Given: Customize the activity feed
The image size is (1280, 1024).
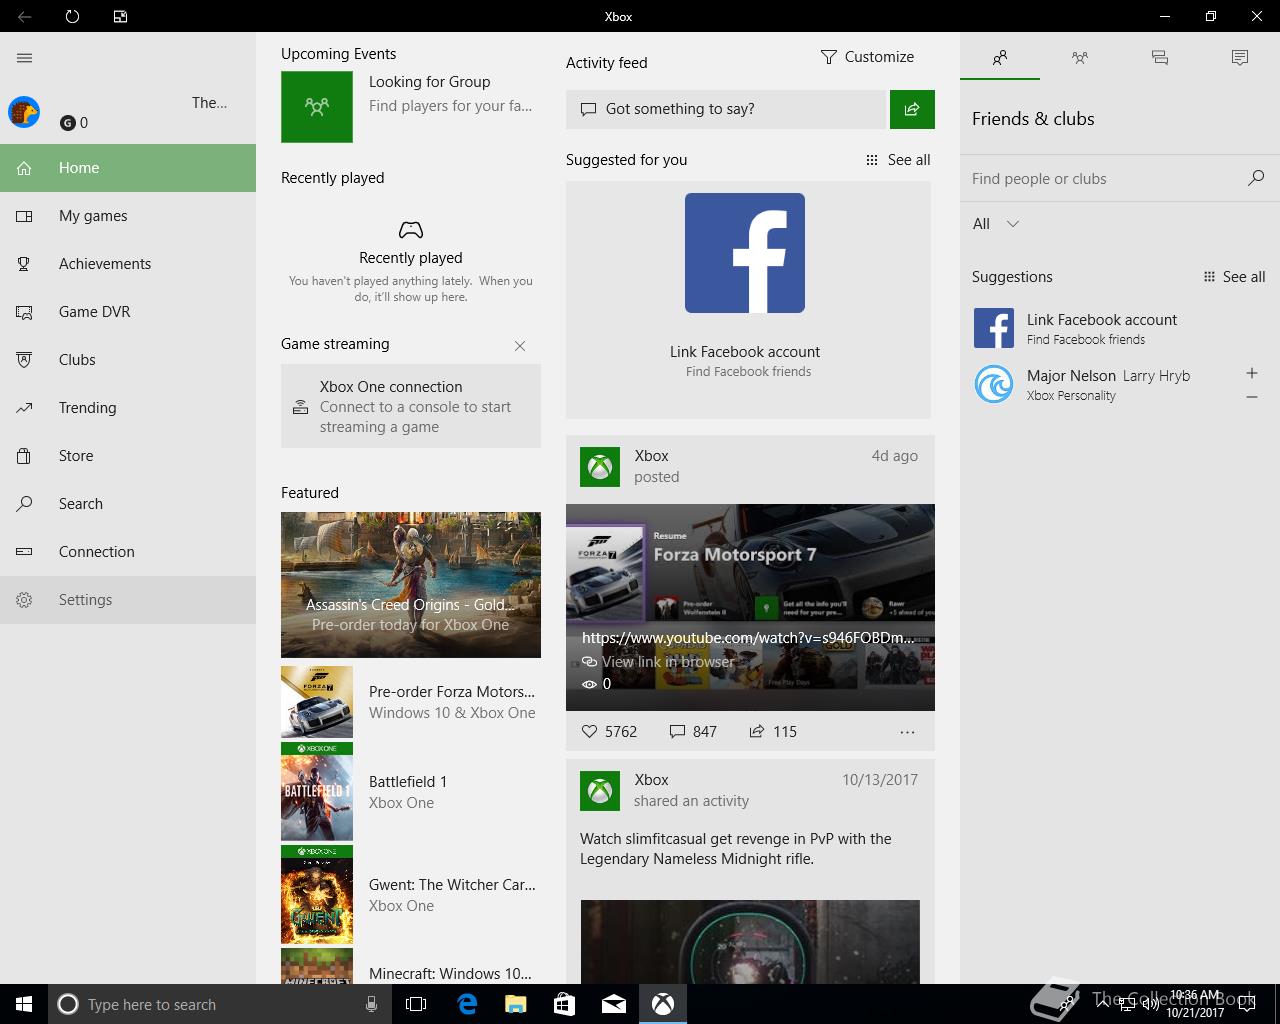Looking at the screenshot, I should pos(867,57).
